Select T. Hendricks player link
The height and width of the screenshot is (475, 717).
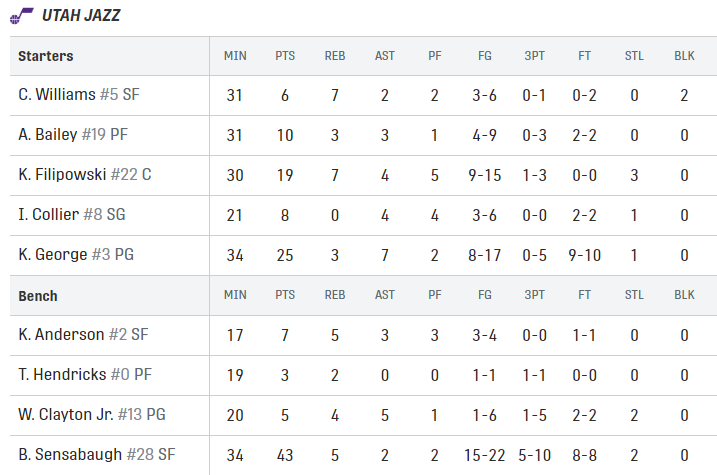click(x=62, y=374)
